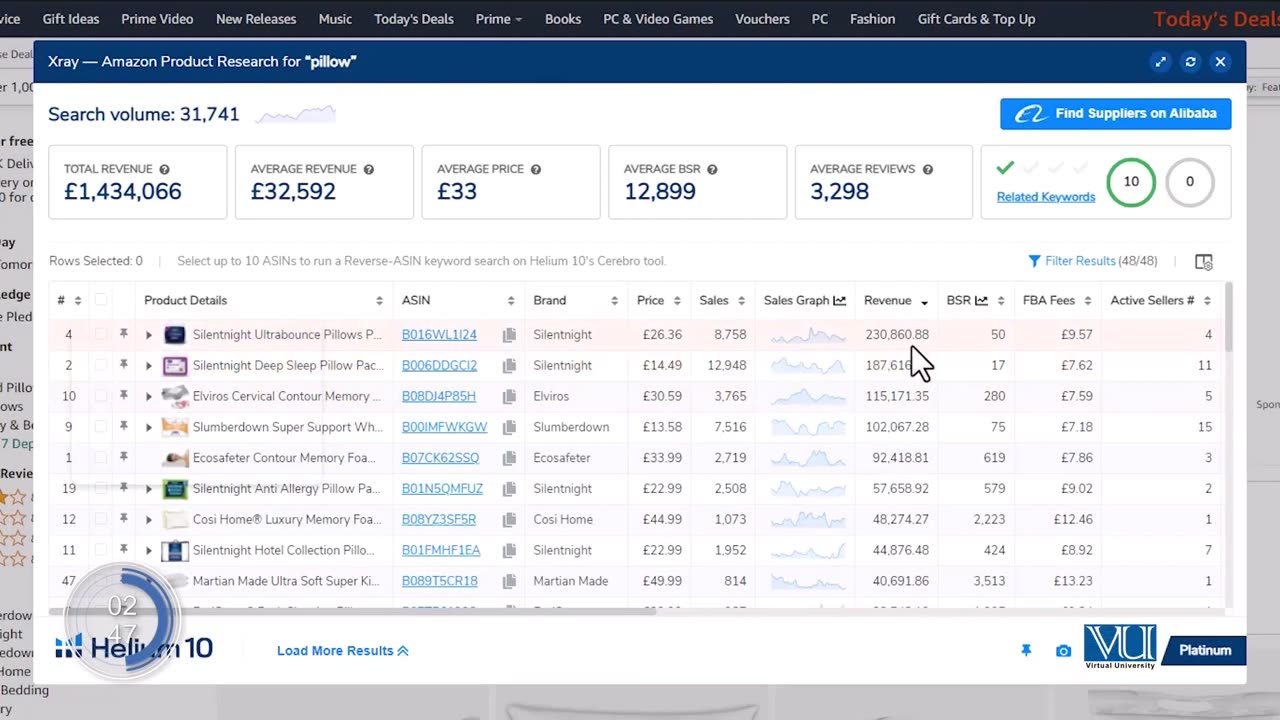This screenshot has width=1280, height=720.
Task: Open Gift Cards & Top Up menu item
Action: [x=976, y=19]
